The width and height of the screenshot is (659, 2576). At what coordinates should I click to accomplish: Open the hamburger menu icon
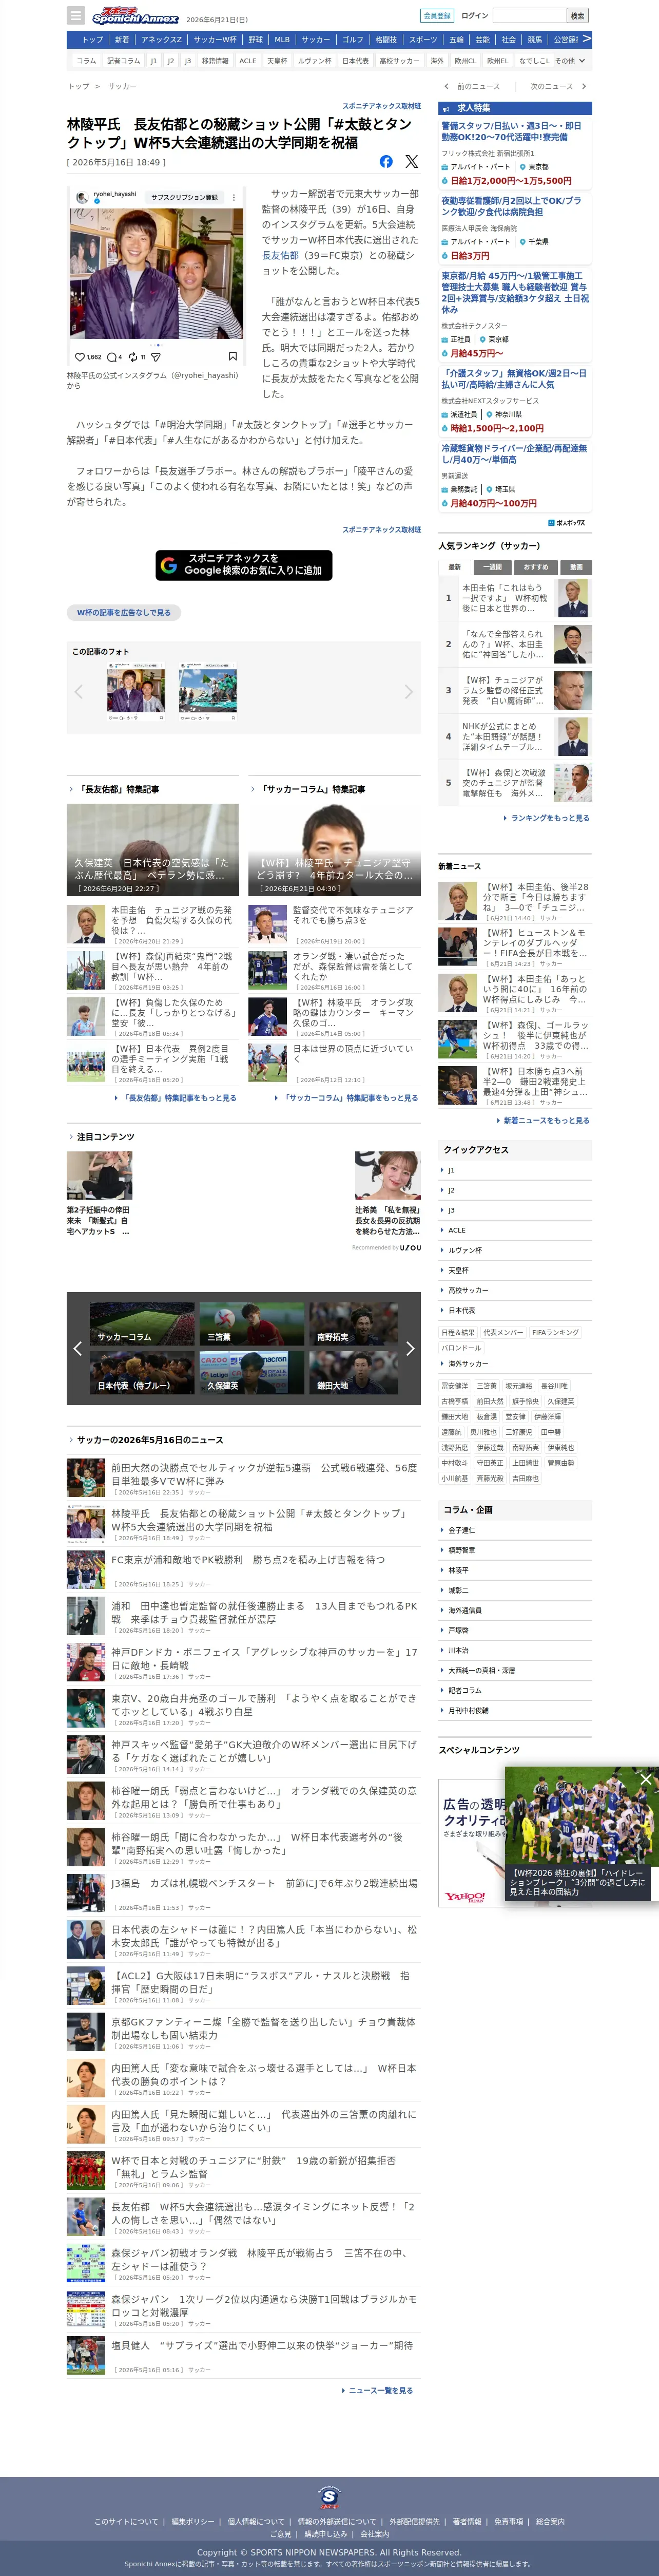[x=76, y=16]
